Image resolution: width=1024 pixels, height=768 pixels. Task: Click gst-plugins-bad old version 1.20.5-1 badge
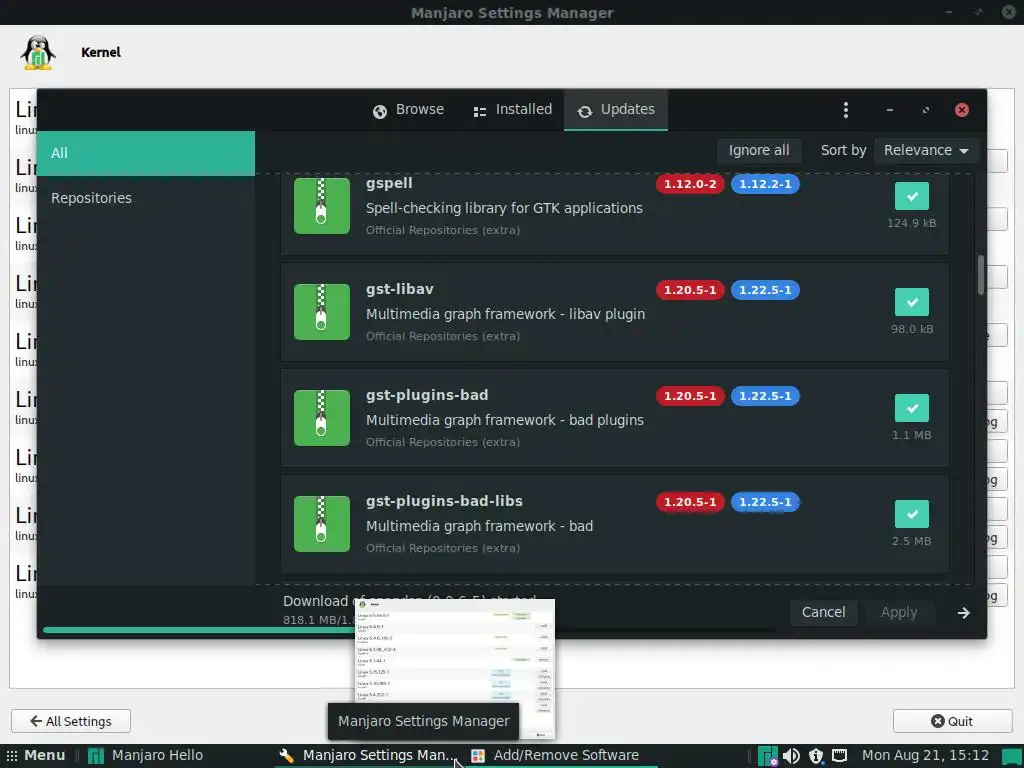[690, 396]
